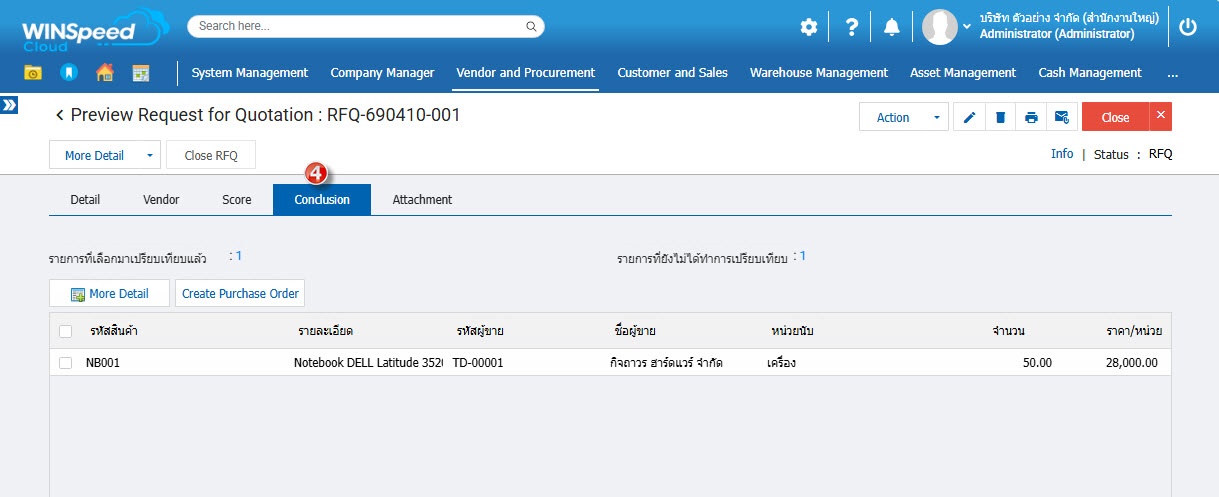Open the notifications bell
This screenshot has height=497, width=1219.
pos(892,27)
